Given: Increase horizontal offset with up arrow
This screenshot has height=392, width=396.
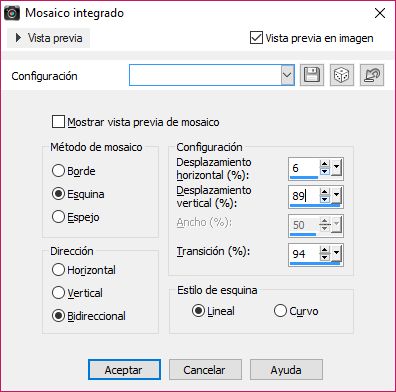Looking at the screenshot, I should coord(325,164).
